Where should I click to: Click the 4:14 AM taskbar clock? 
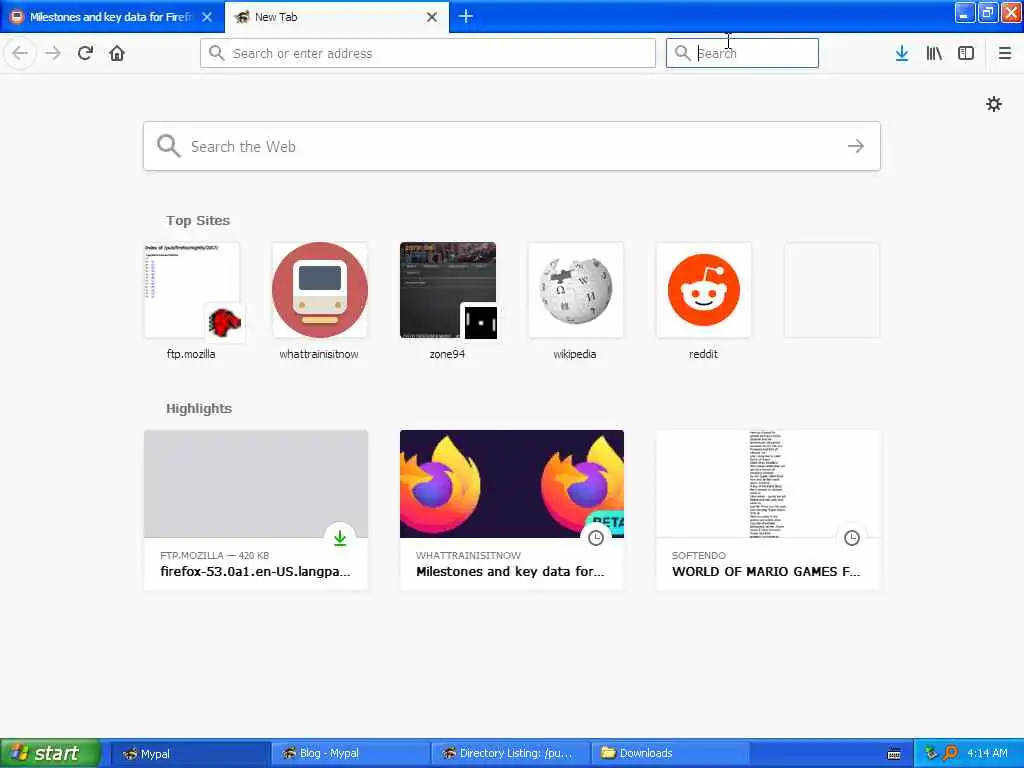click(x=987, y=753)
